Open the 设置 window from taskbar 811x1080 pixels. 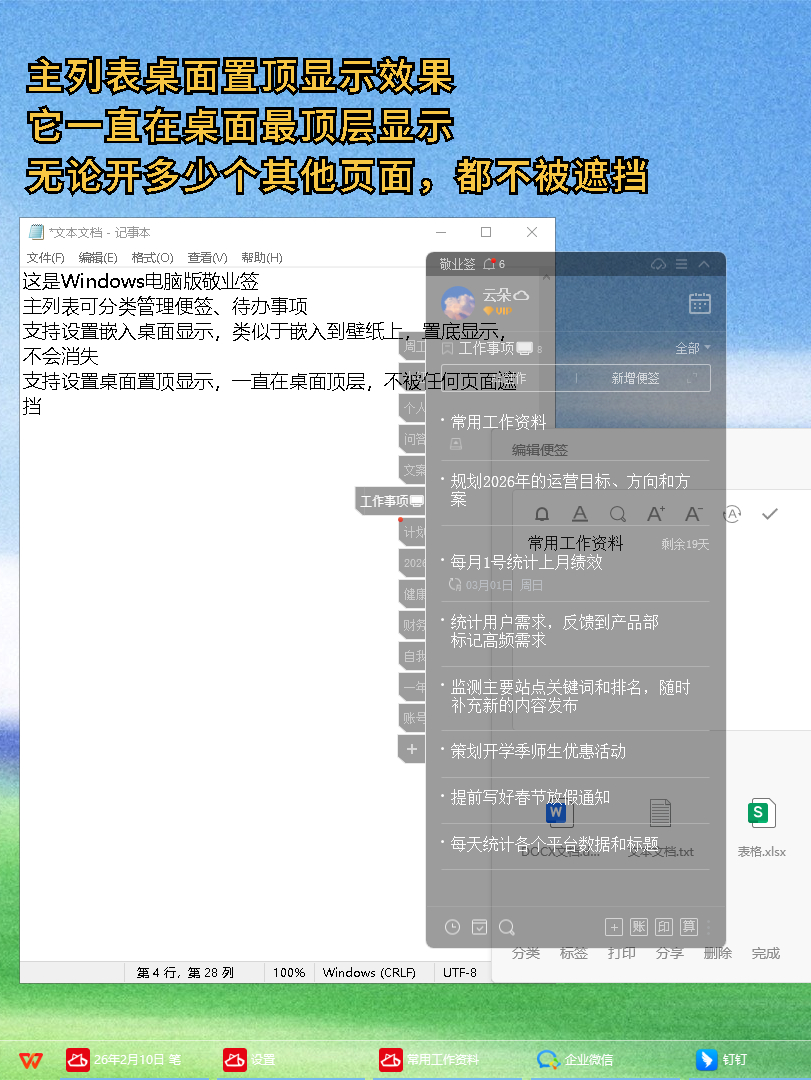pos(249,1059)
